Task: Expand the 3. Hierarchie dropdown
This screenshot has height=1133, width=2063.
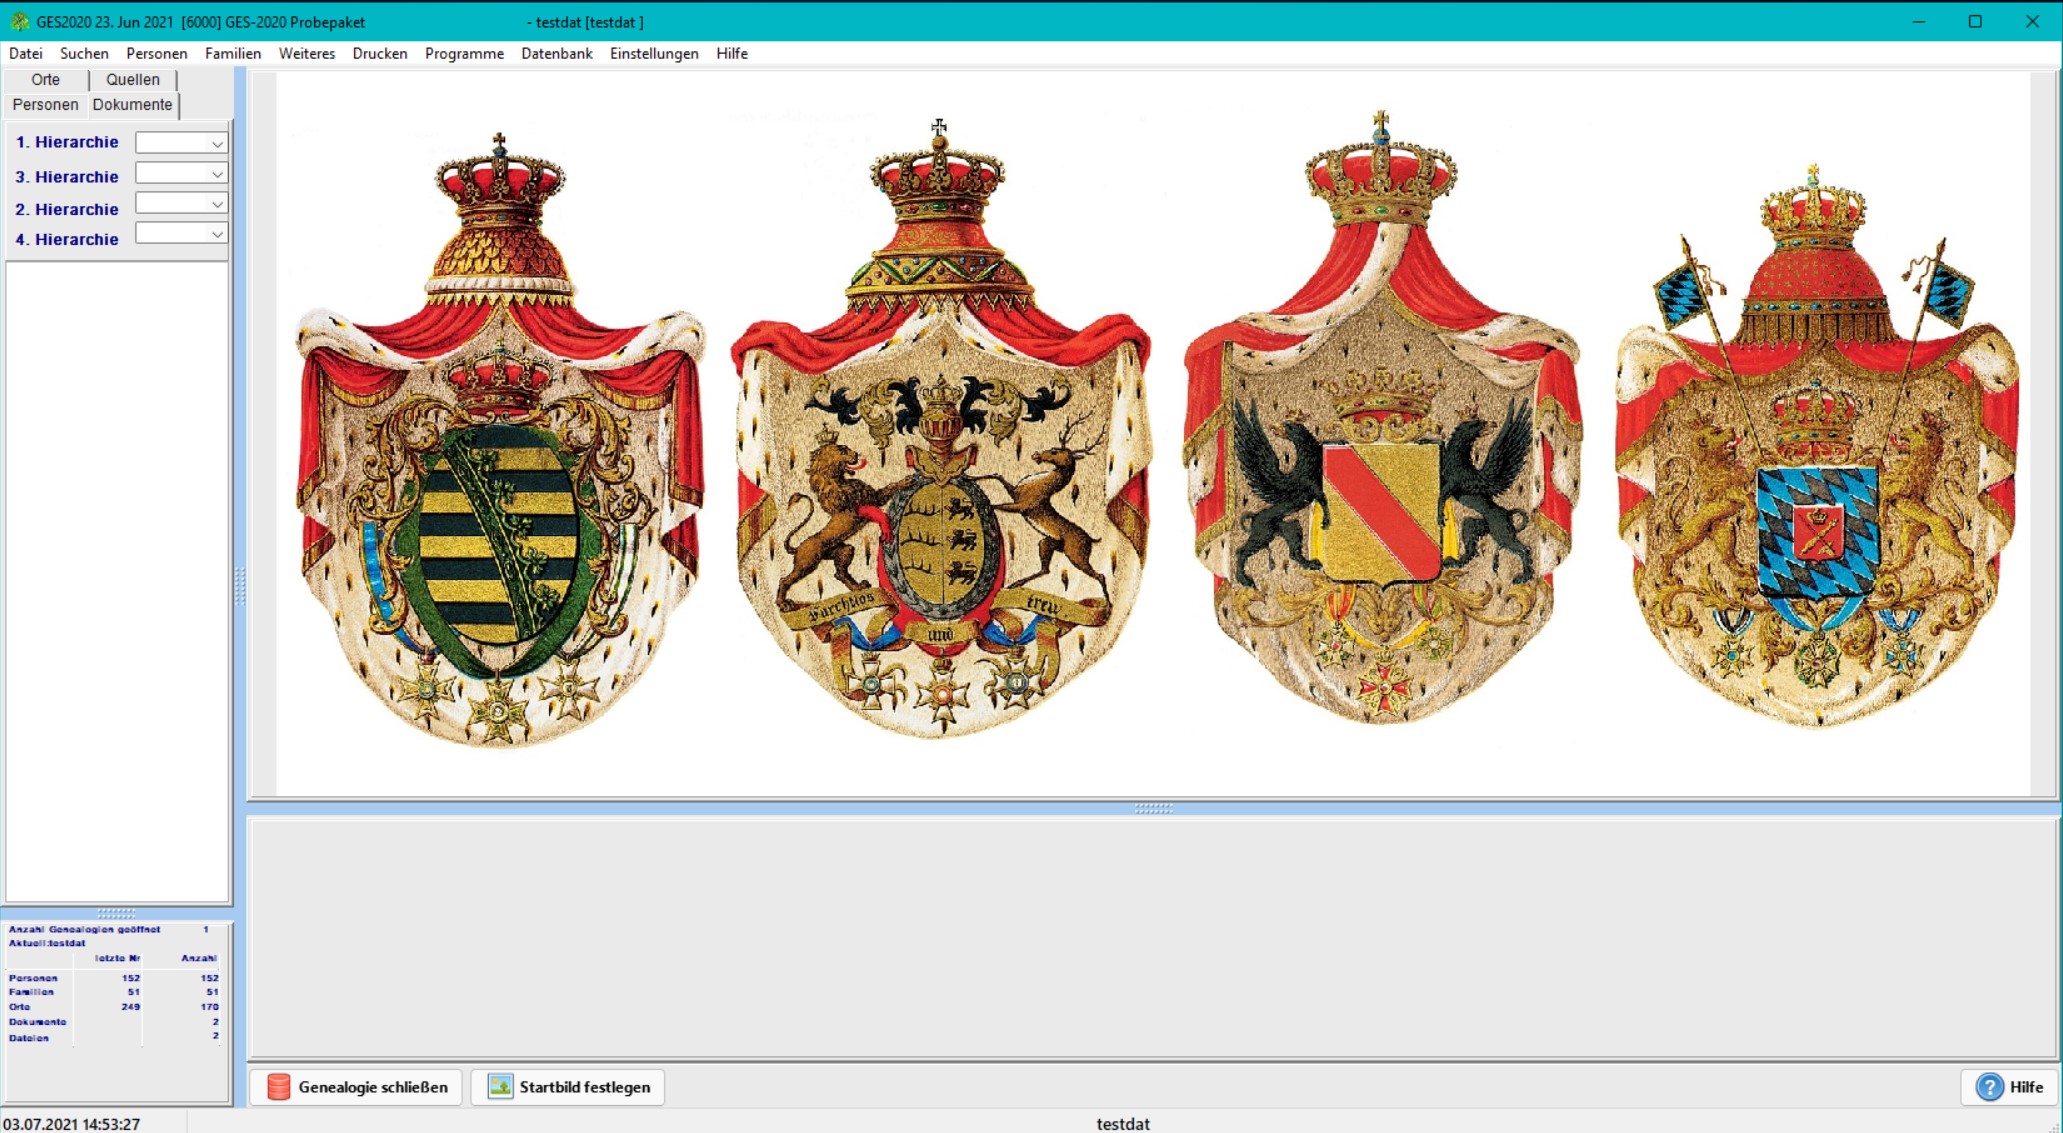Action: (217, 175)
